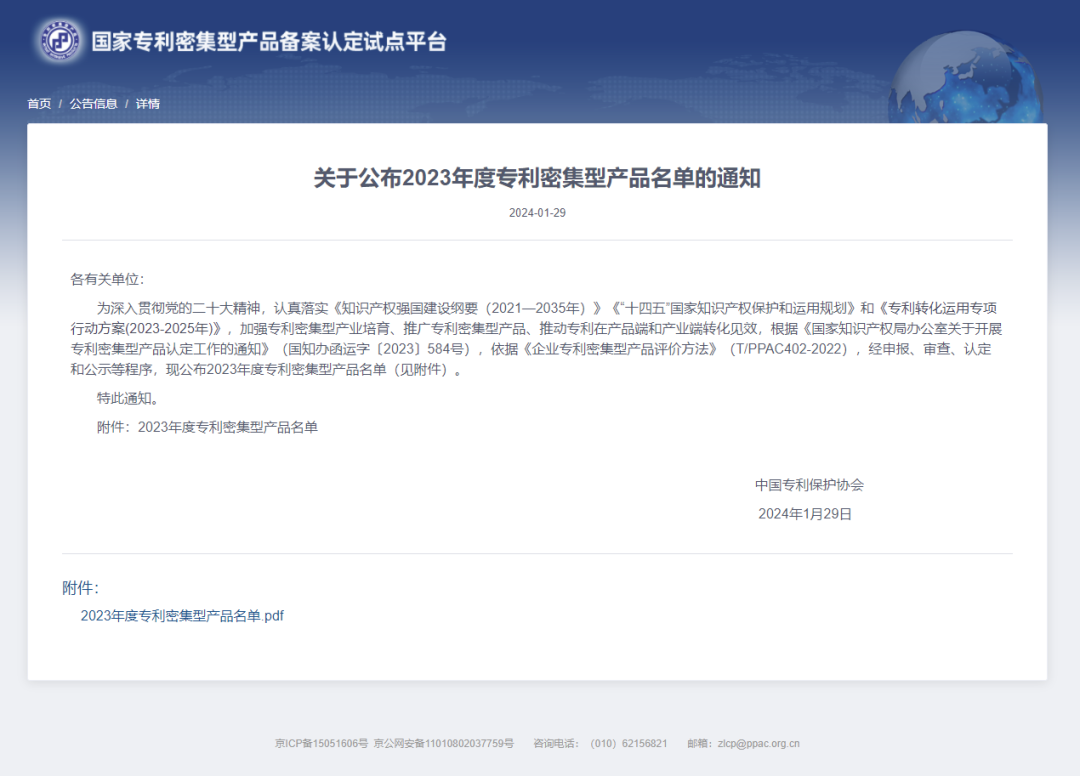Click the zlcp@ppac.org.cn email address

click(754, 744)
